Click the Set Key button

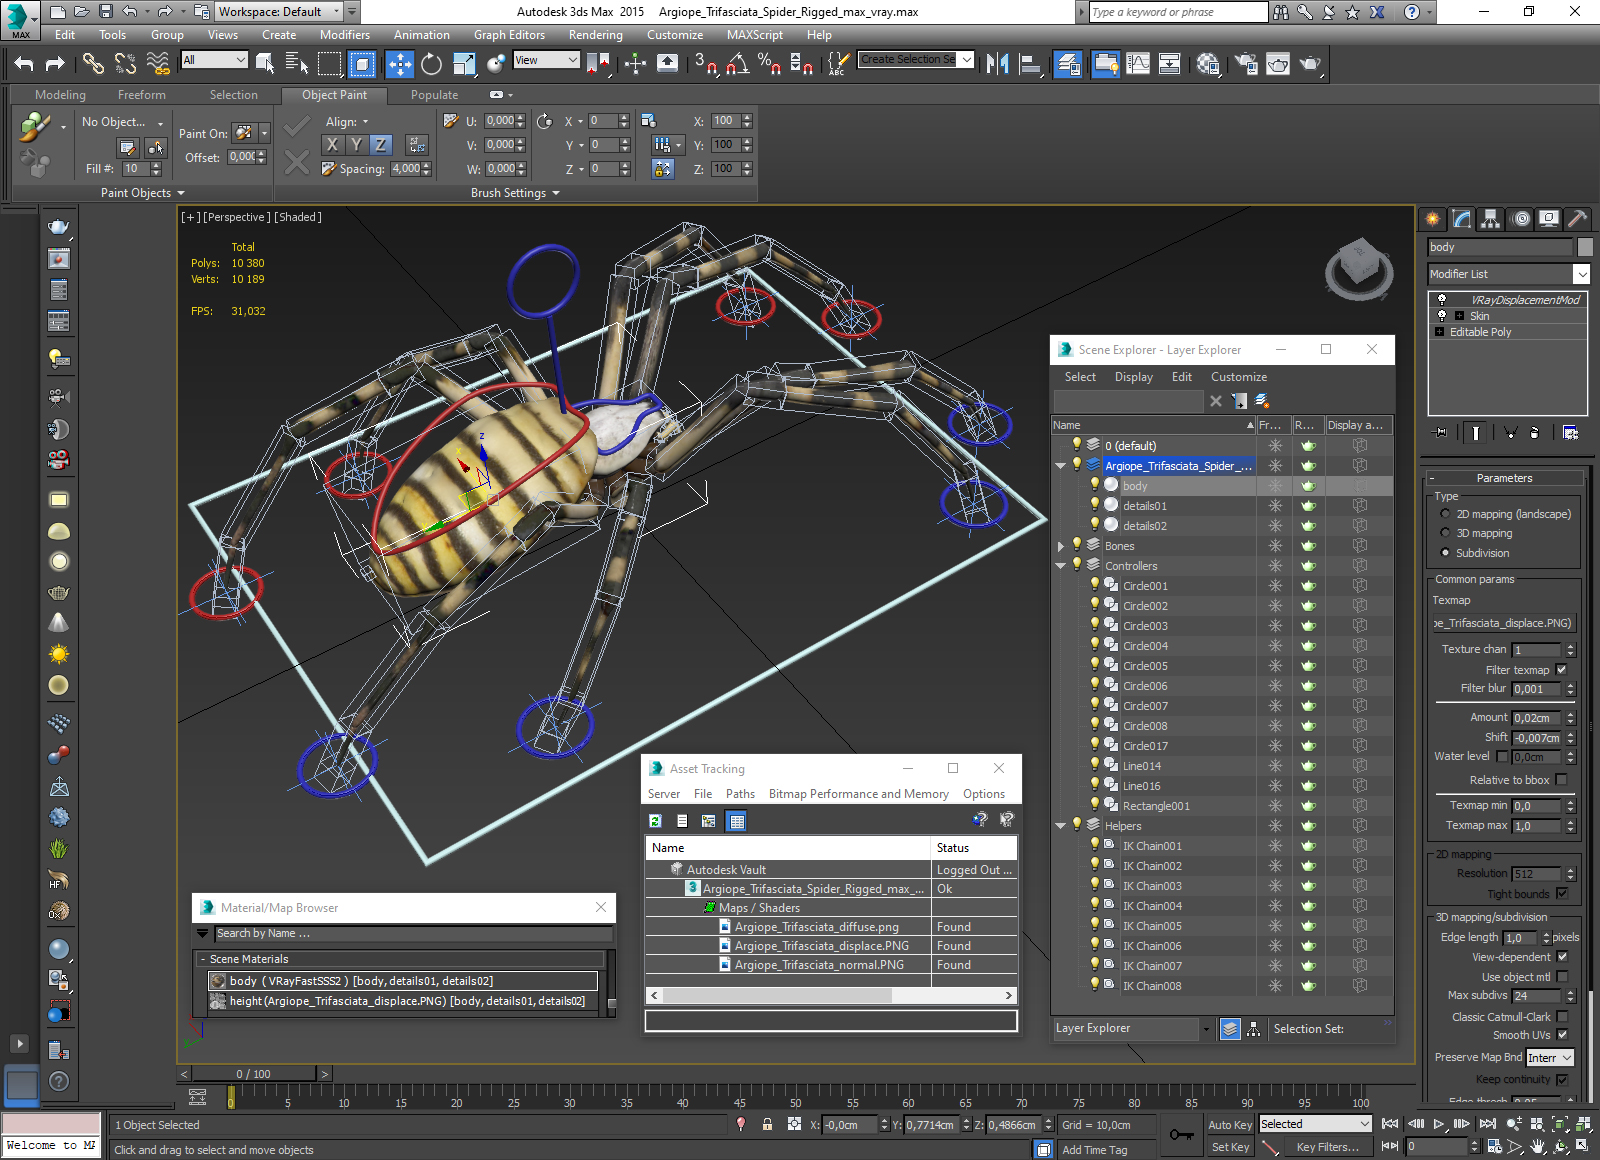click(1230, 1147)
